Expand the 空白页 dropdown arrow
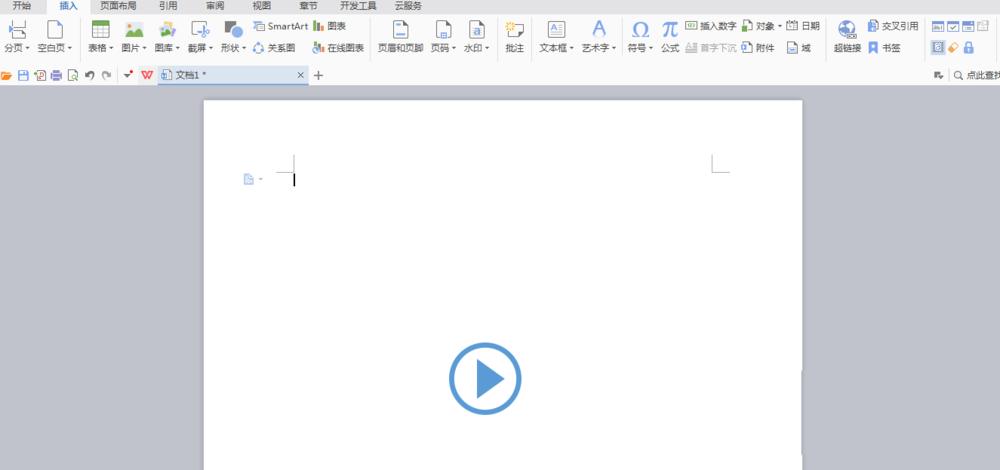This screenshot has width=1000, height=470. click(x=70, y=48)
